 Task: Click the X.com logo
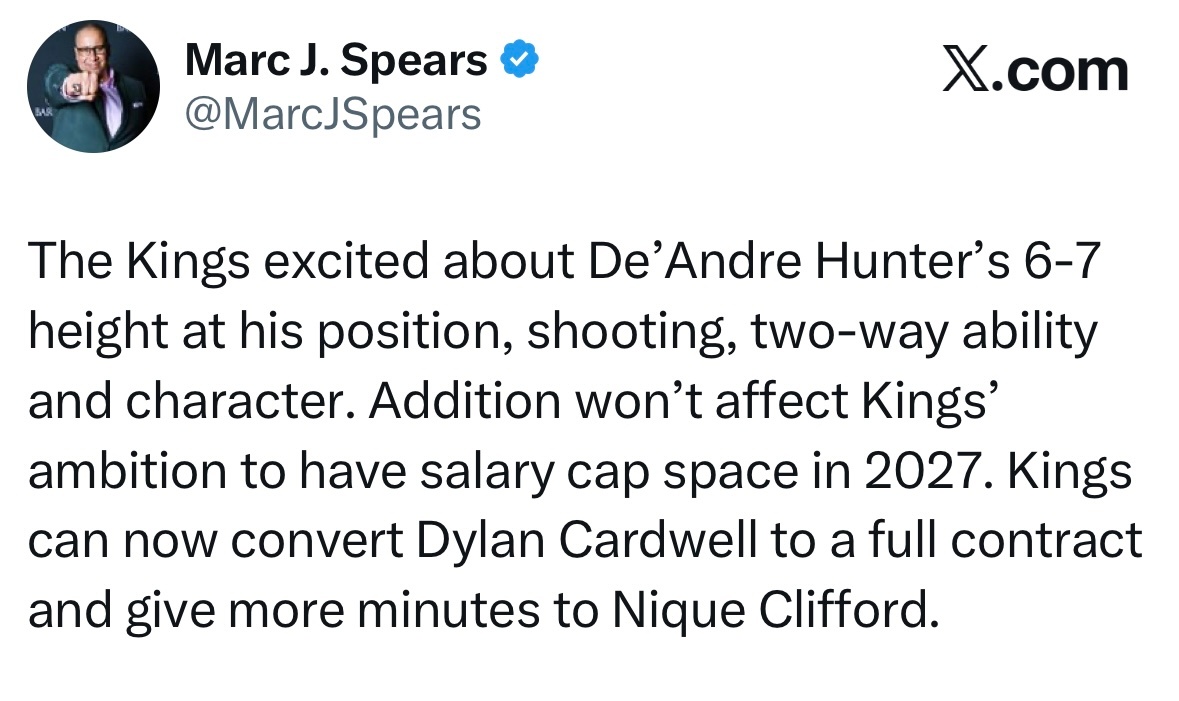[x=1034, y=70]
